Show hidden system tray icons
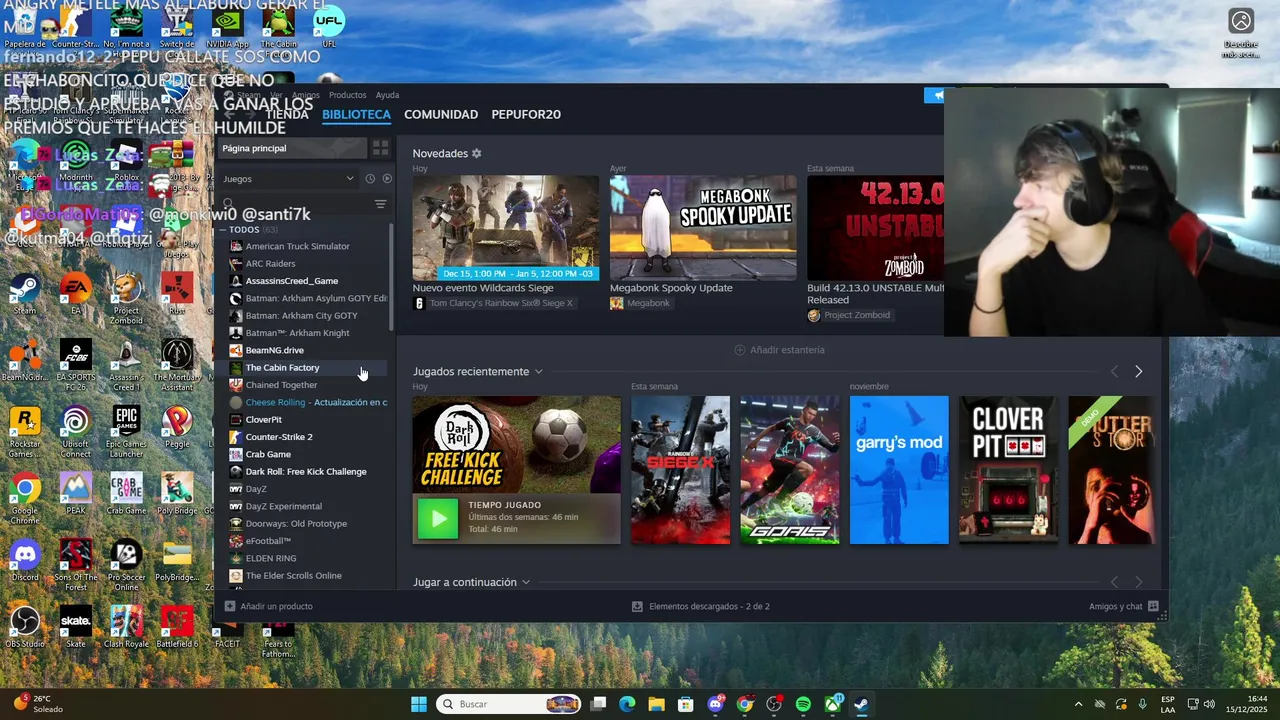Screen dimensions: 1280x720 [1078, 704]
